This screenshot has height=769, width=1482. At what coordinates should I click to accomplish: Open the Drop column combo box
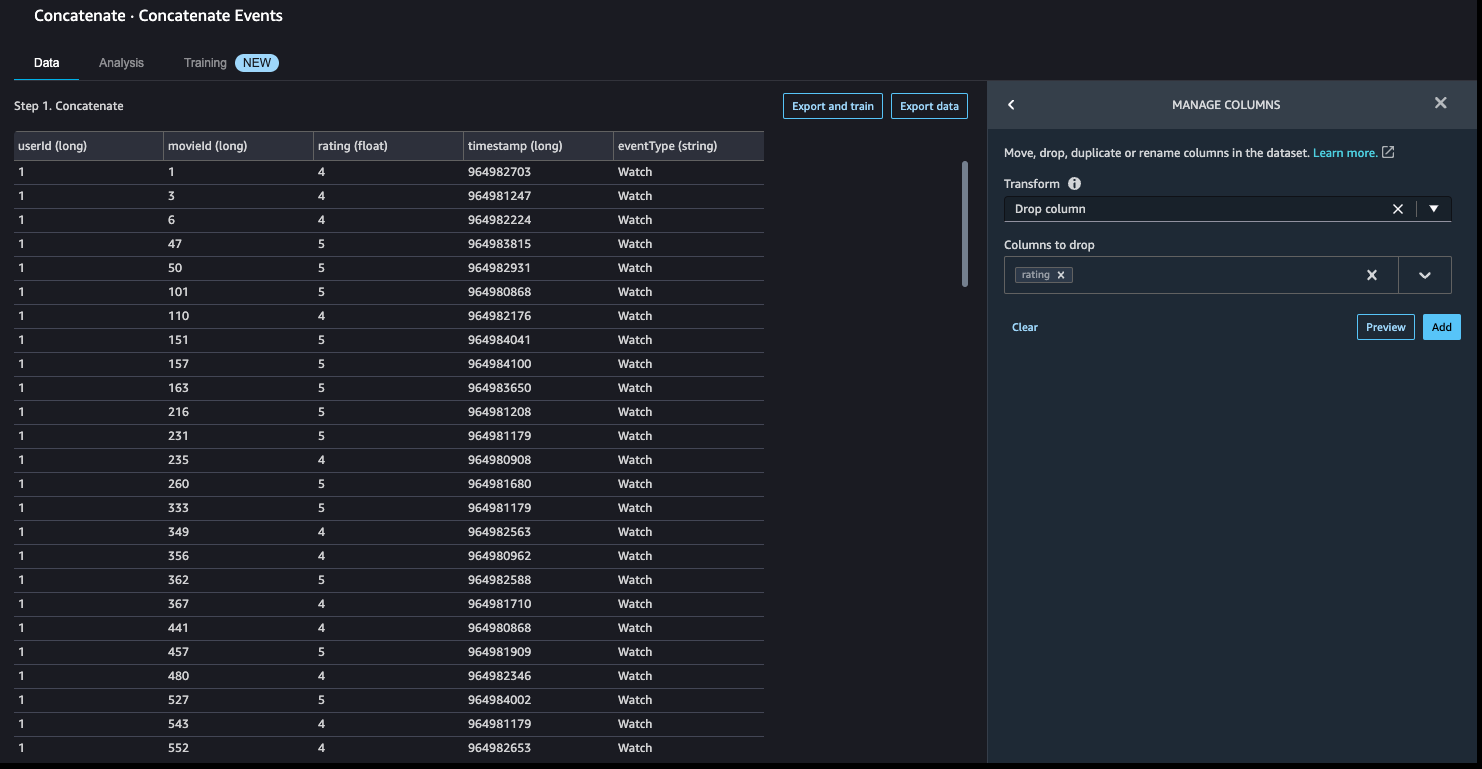point(1195,209)
